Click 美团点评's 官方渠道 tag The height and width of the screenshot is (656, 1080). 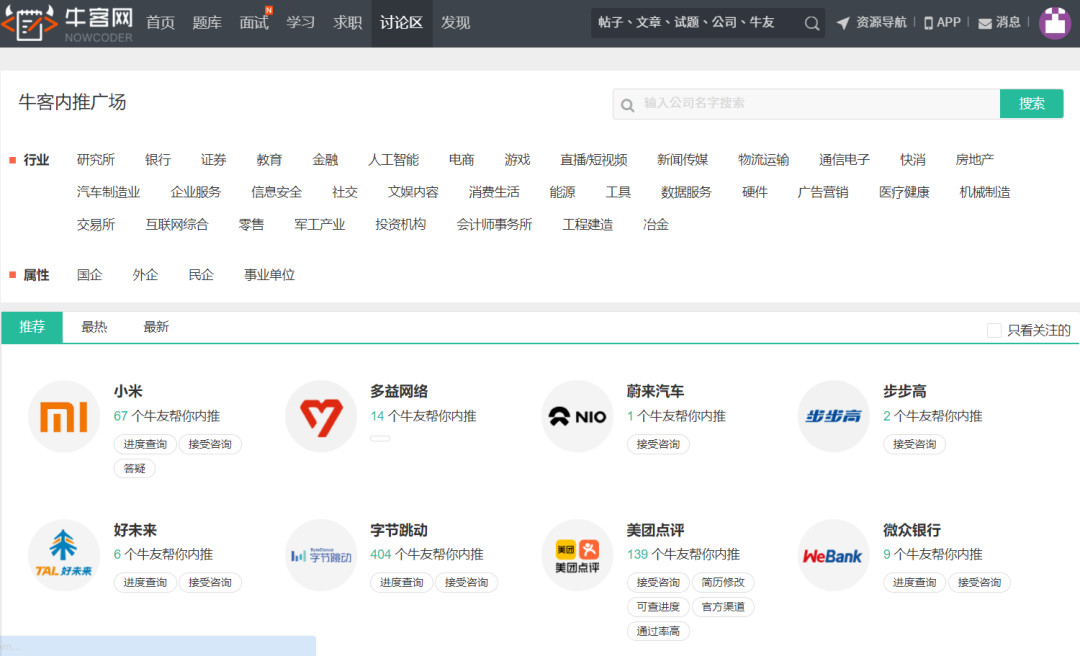(x=723, y=607)
